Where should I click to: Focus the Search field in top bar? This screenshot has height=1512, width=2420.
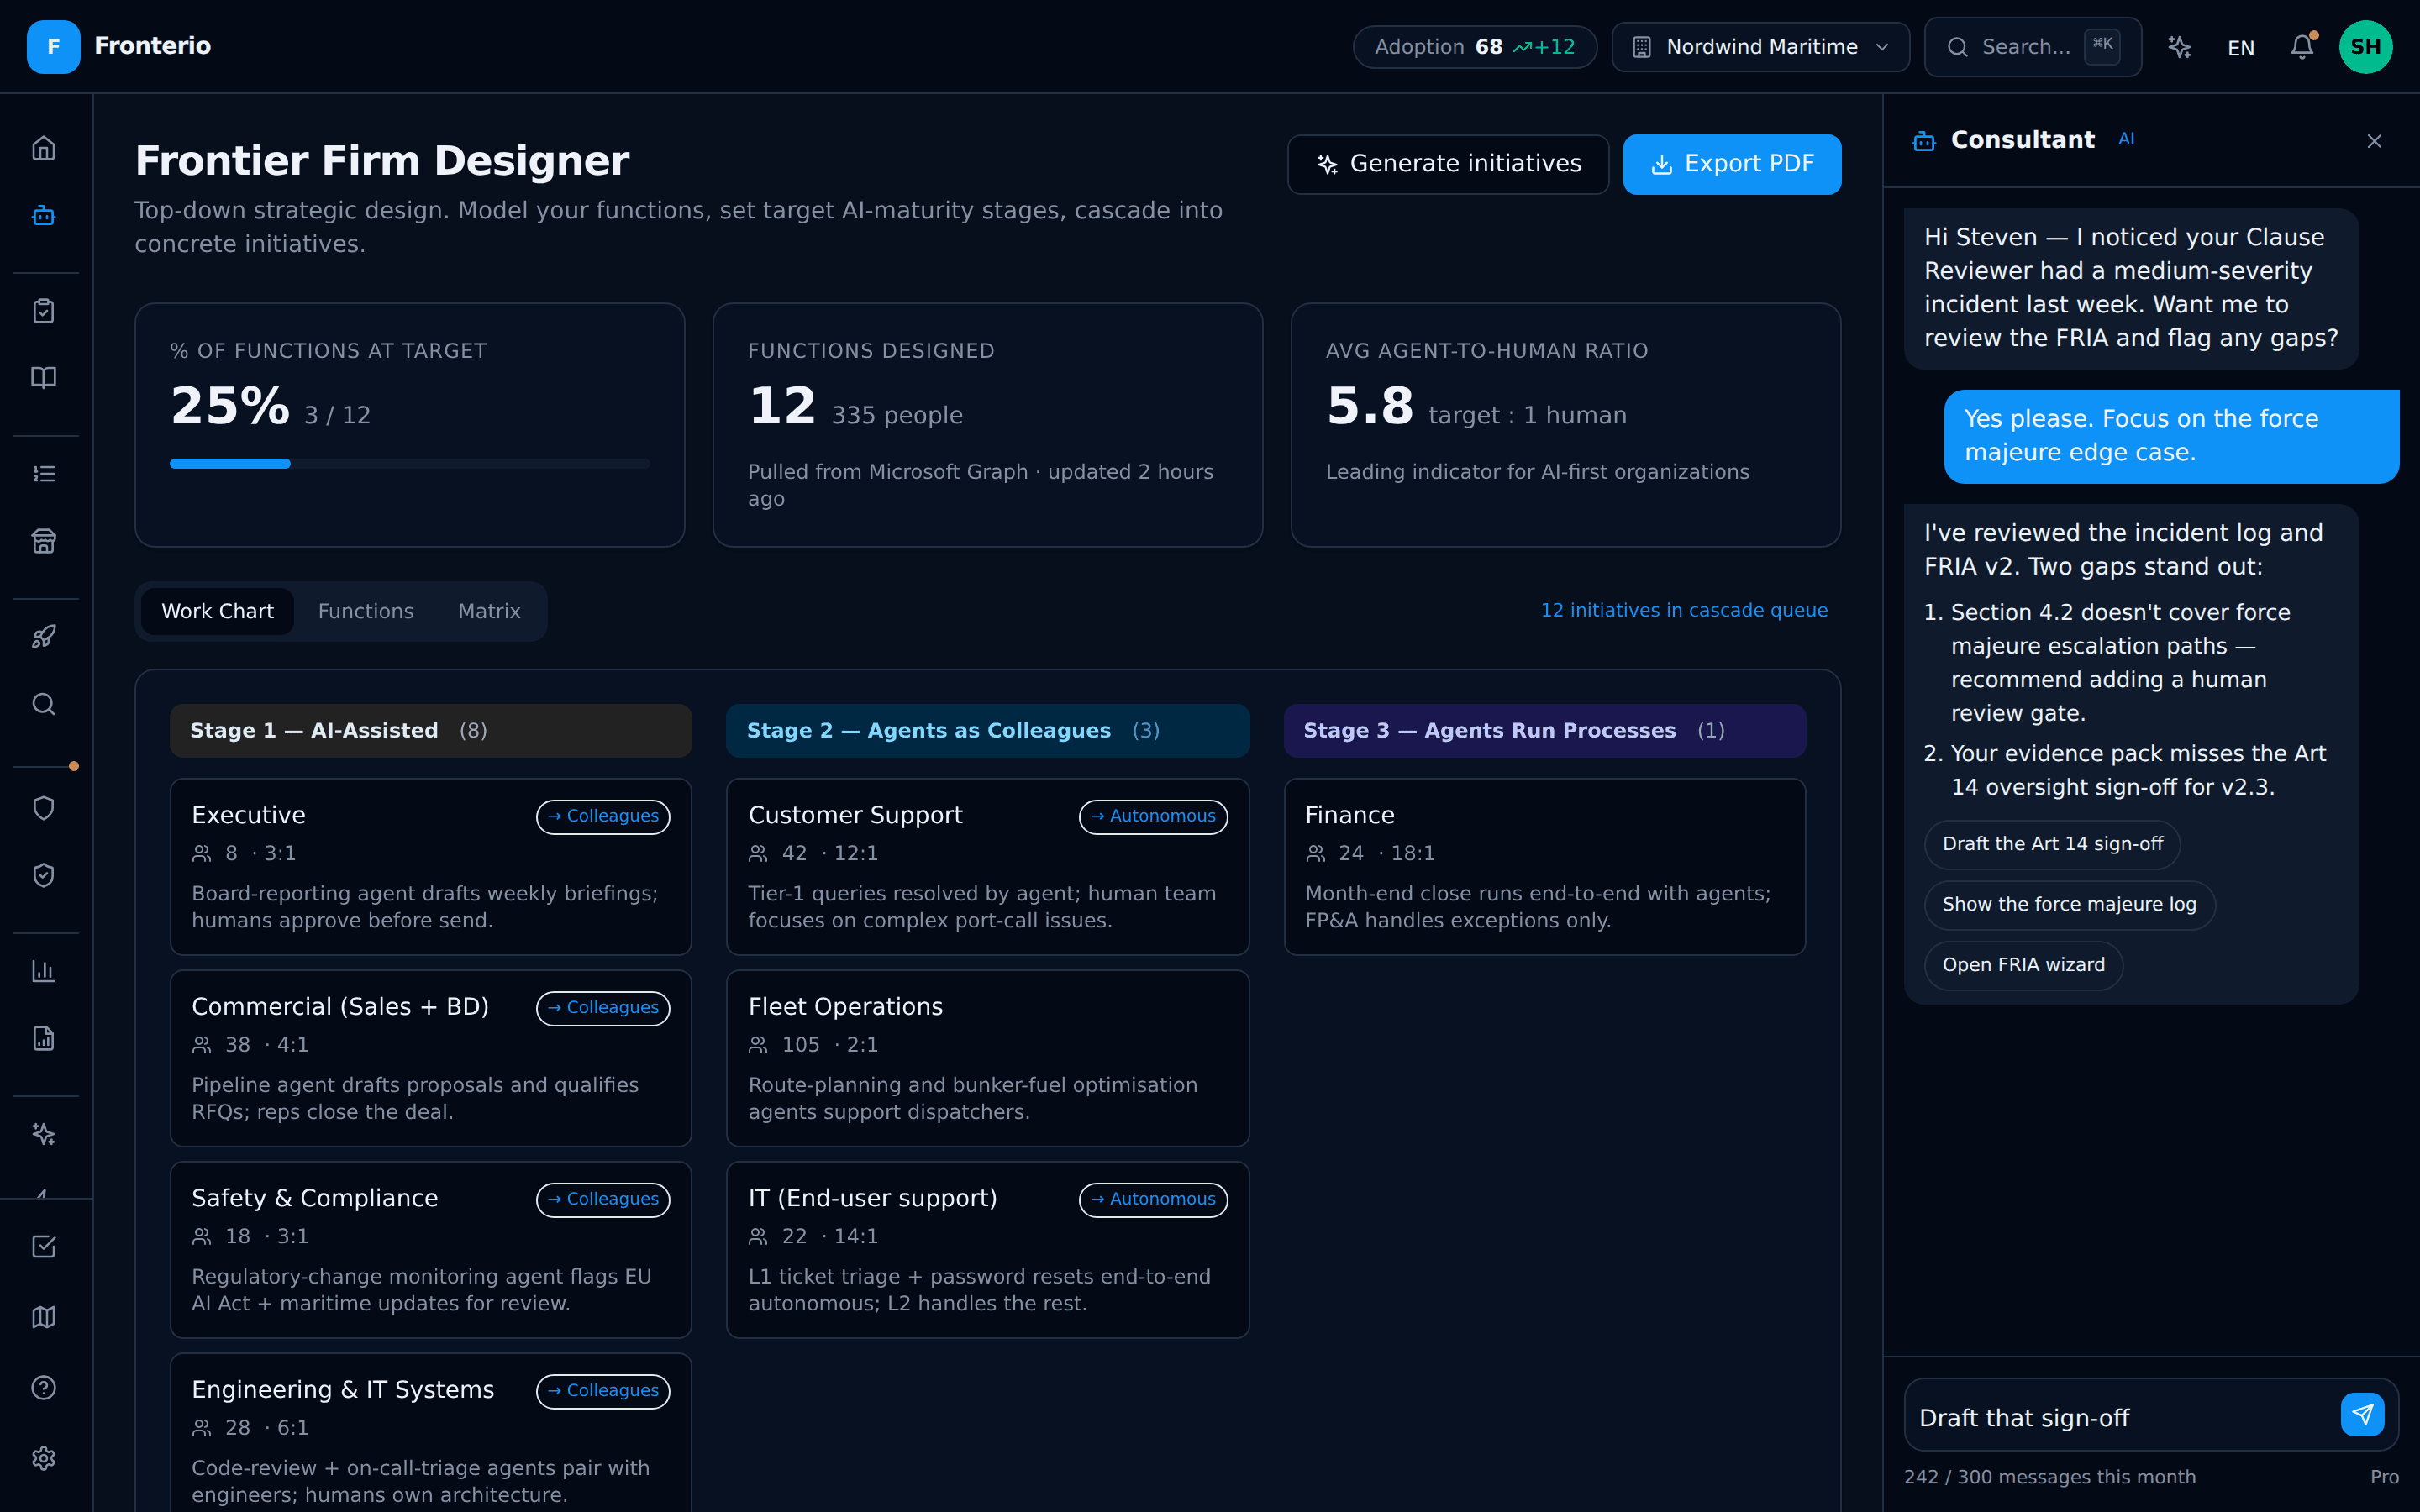(2033, 47)
